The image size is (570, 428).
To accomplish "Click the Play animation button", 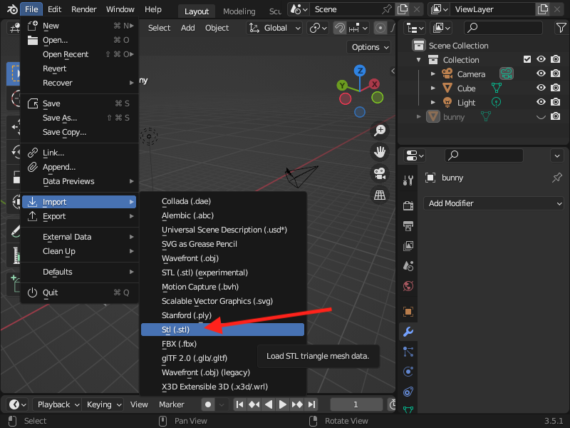I will pos(282,404).
